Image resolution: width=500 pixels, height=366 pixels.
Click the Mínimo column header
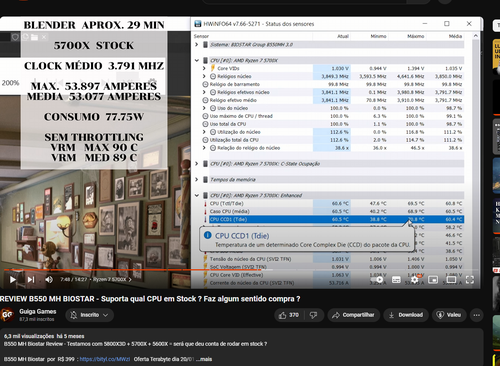click(x=378, y=36)
